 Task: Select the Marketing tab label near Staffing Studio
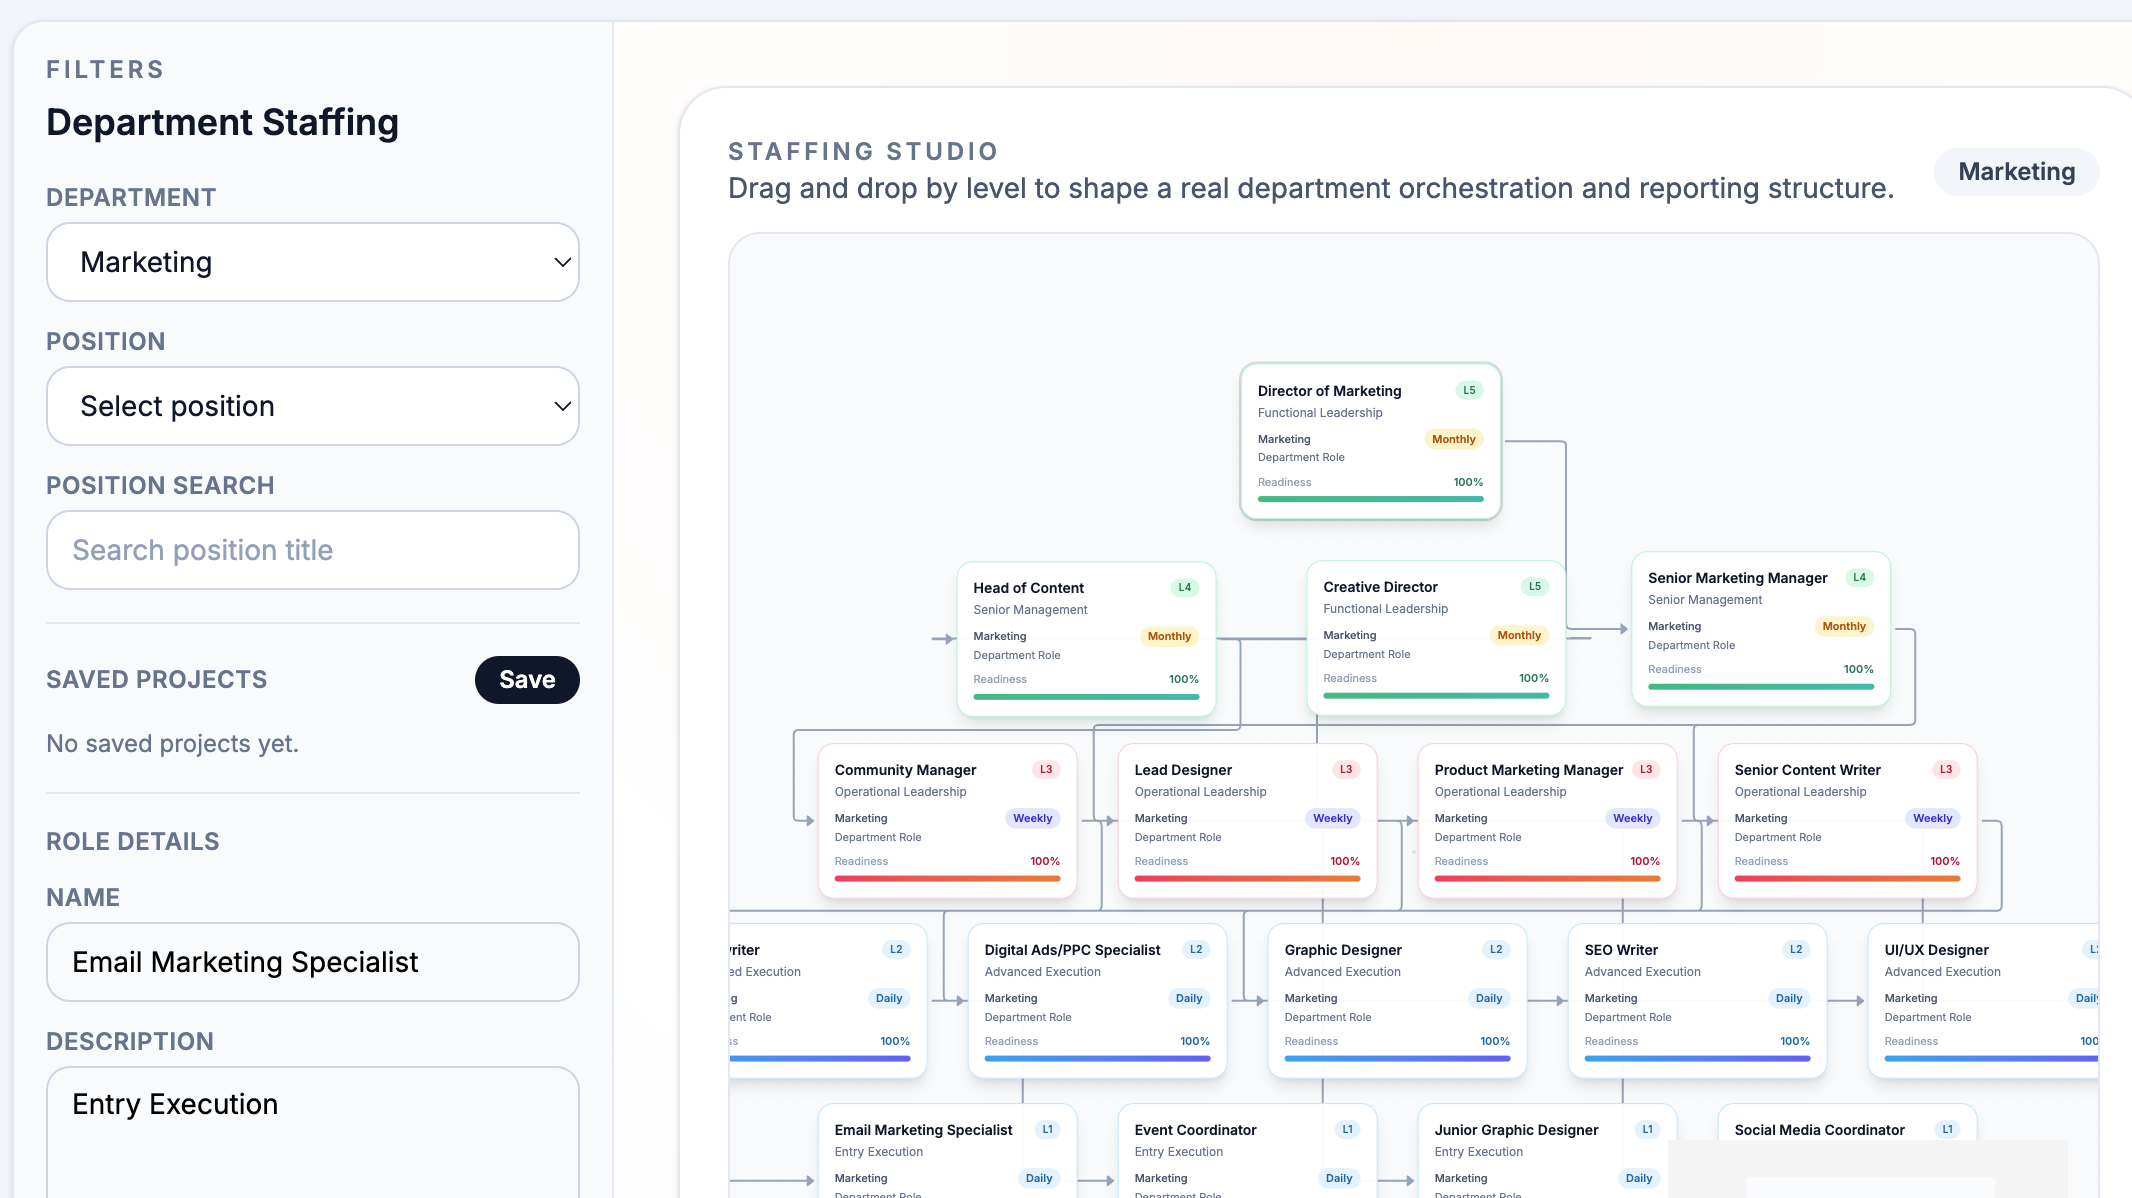(2016, 171)
